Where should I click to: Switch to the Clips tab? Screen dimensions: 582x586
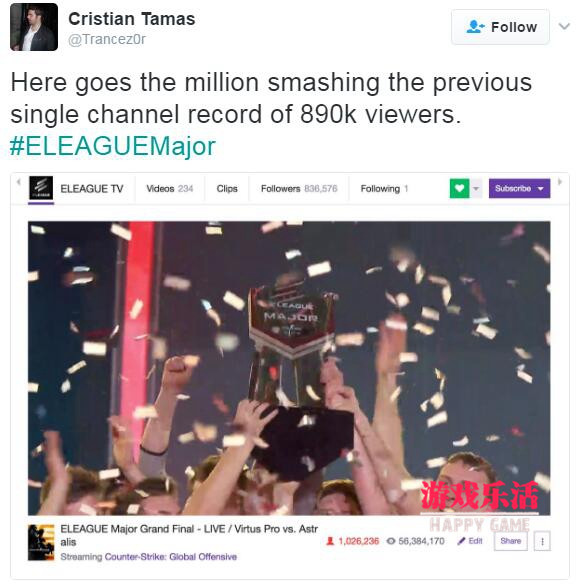(x=227, y=189)
